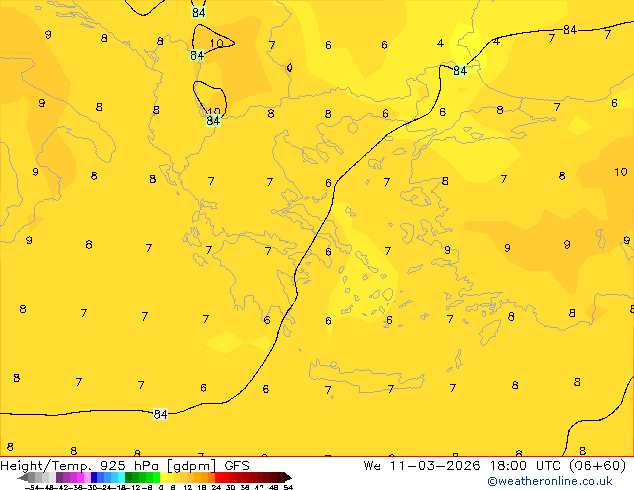Click the '10' value inside the small closed northern contour
Viewport: 634px width, 490px height.
coord(217,43)
